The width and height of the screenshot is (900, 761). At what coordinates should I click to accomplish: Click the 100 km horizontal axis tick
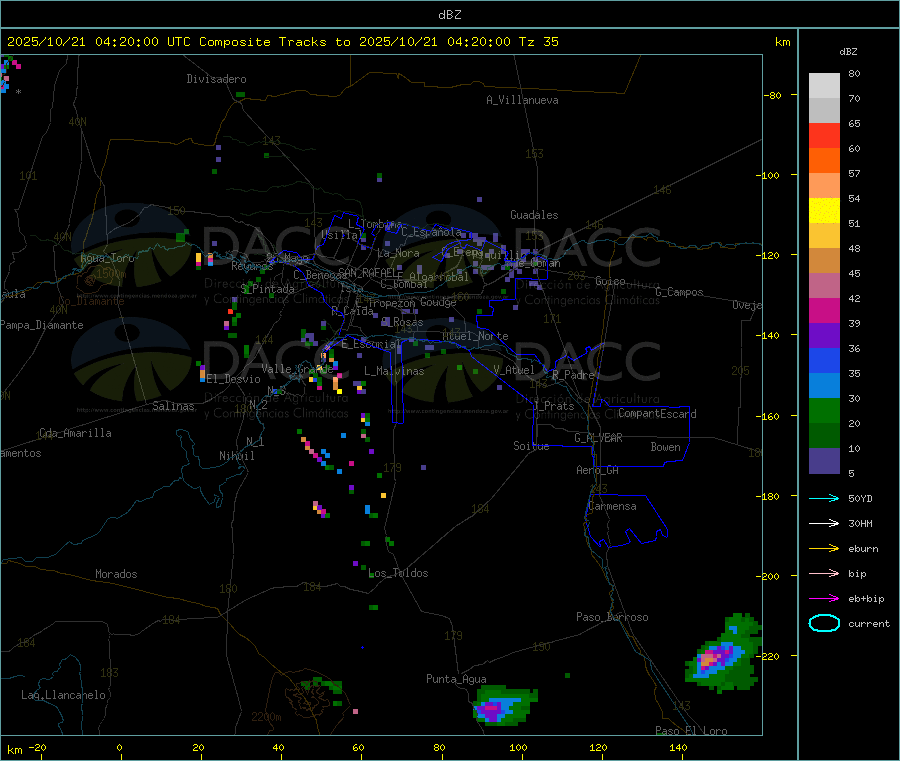(x=518, y=747)
